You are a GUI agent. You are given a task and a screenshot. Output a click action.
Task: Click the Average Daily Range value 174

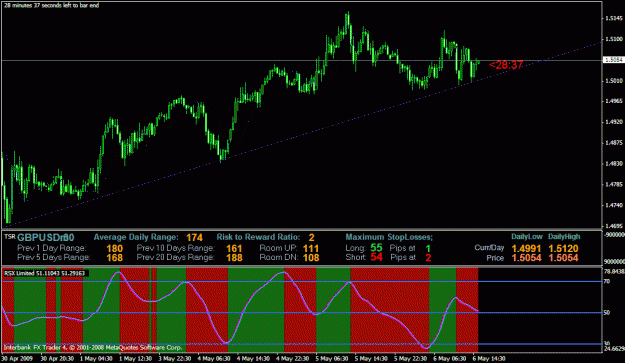pyautogui.click(x=195, y=238)
